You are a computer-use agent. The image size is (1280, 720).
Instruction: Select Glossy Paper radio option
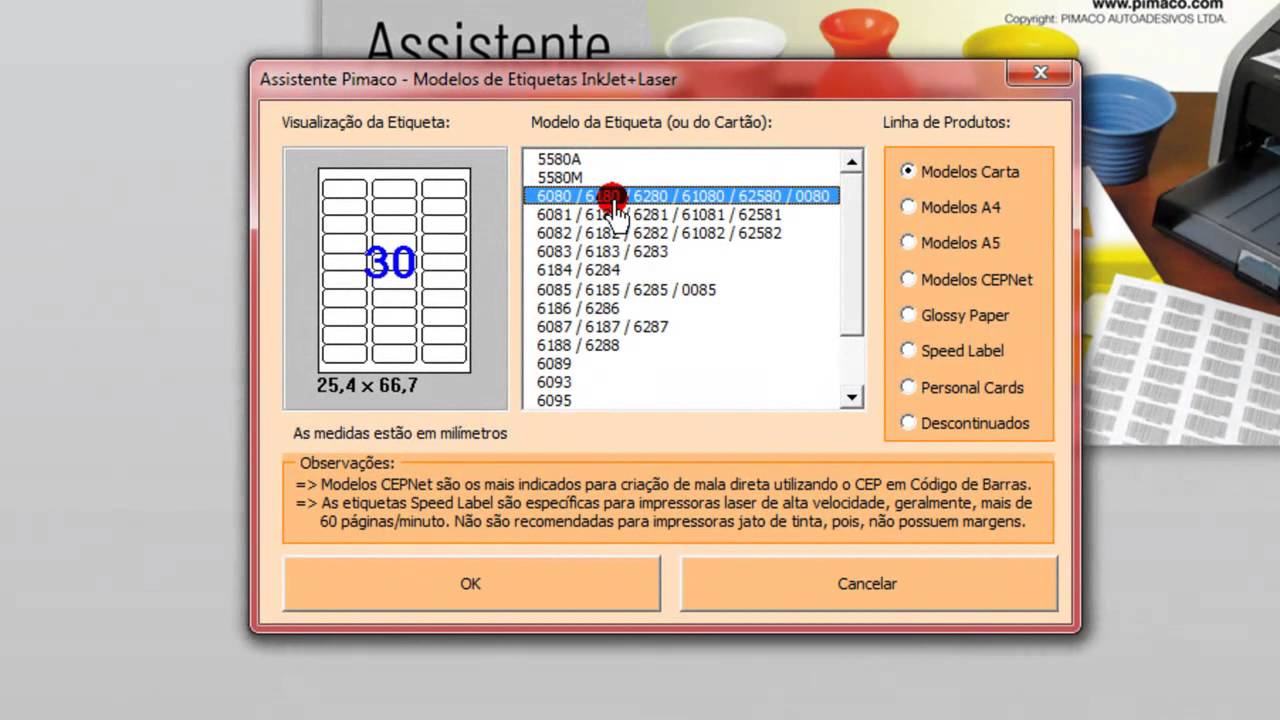954,315
